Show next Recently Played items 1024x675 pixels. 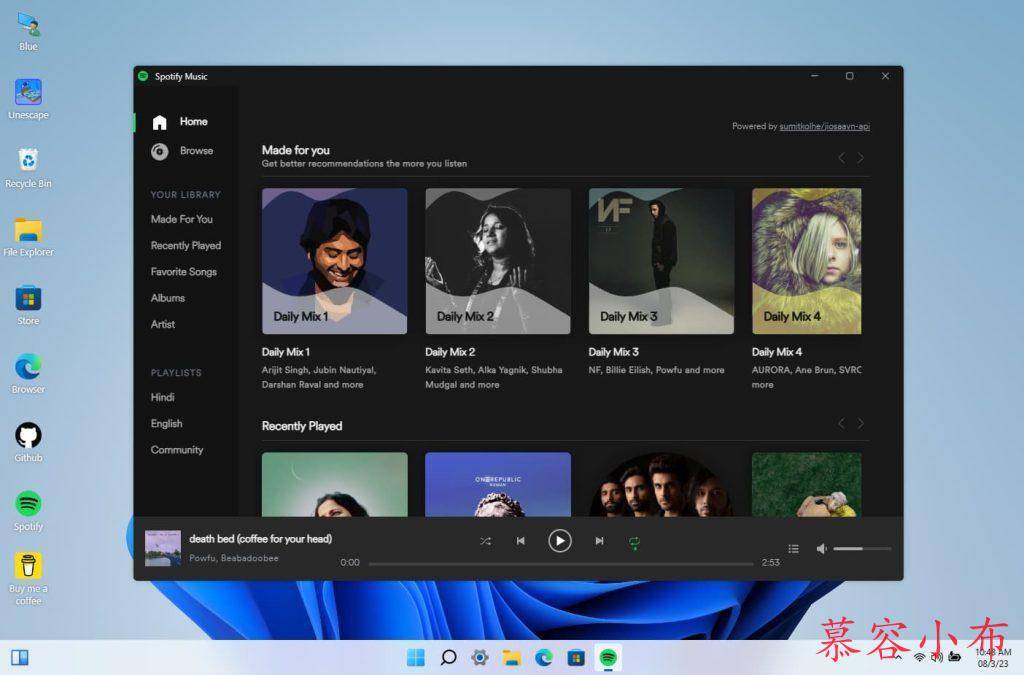click(x=861, y=424)
